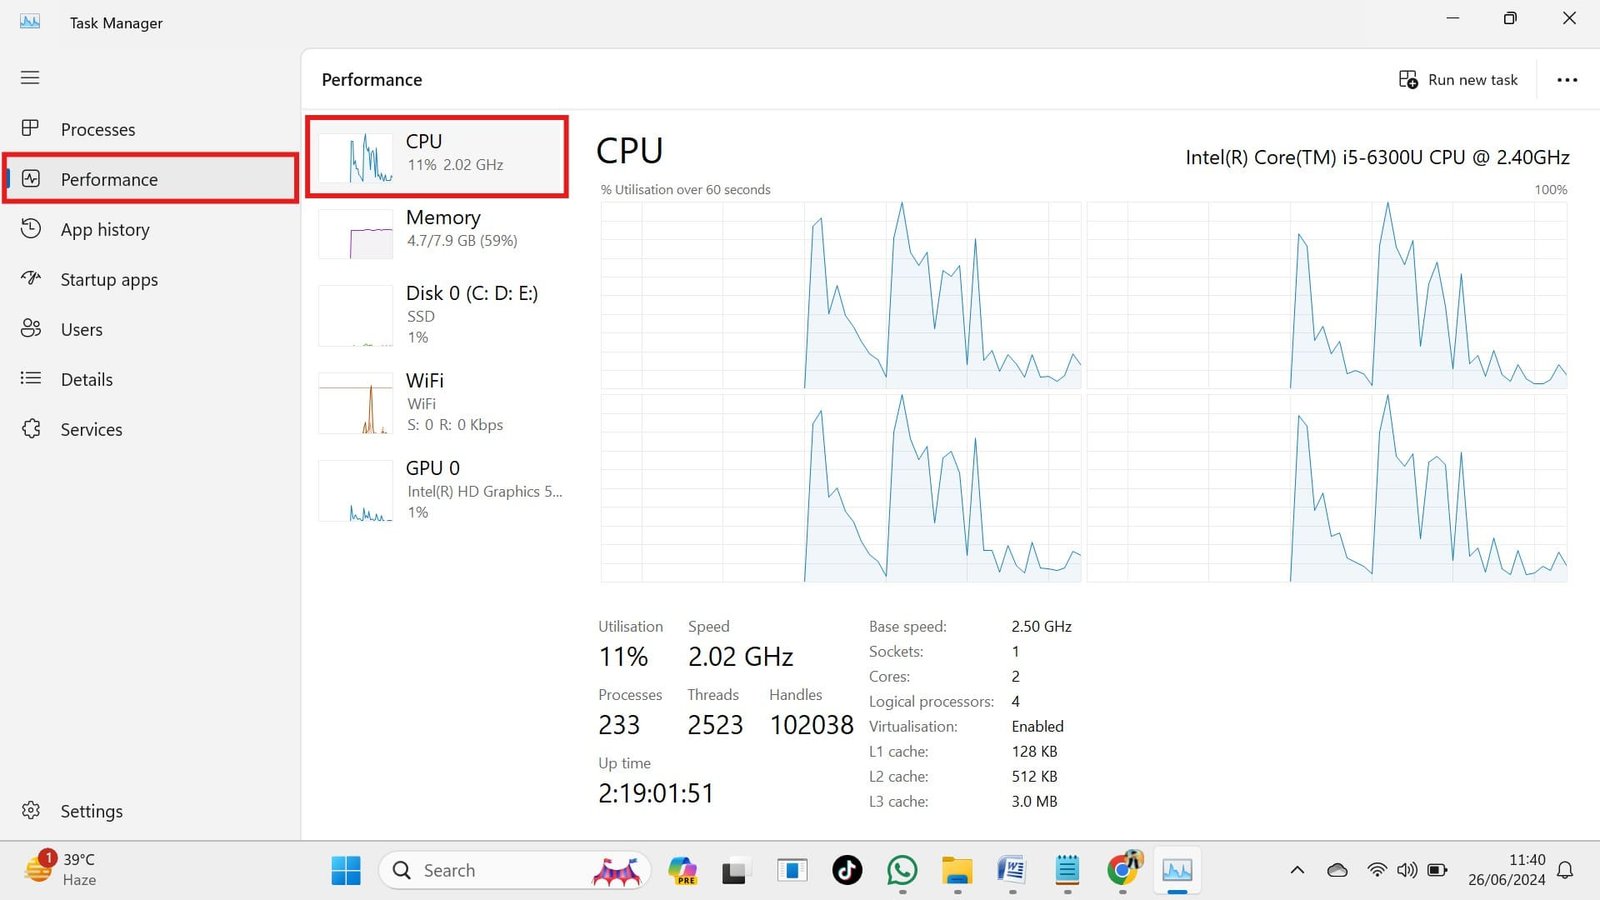Open Microsoft Word from the taskbar
The image size is (1600, 900).
click(x=1012, y=870)
